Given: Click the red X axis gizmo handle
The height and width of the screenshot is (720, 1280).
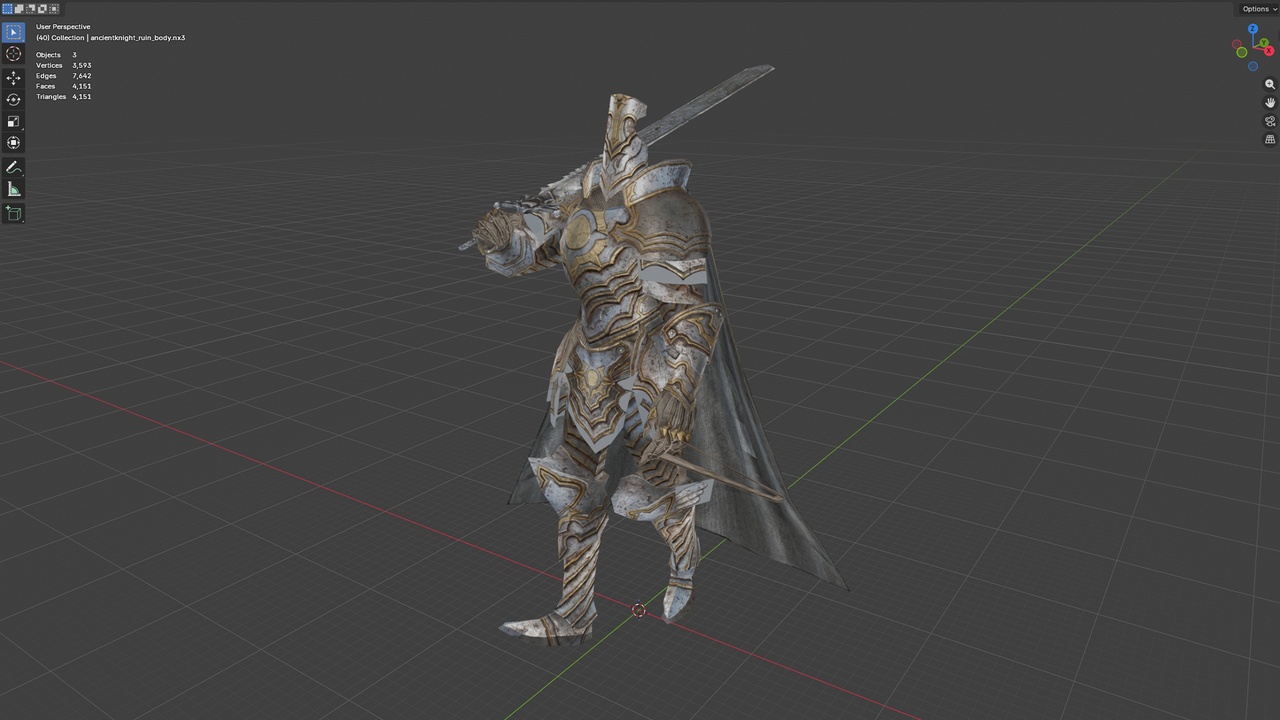Looking at the screenshot, I should tap(1269, 51).
